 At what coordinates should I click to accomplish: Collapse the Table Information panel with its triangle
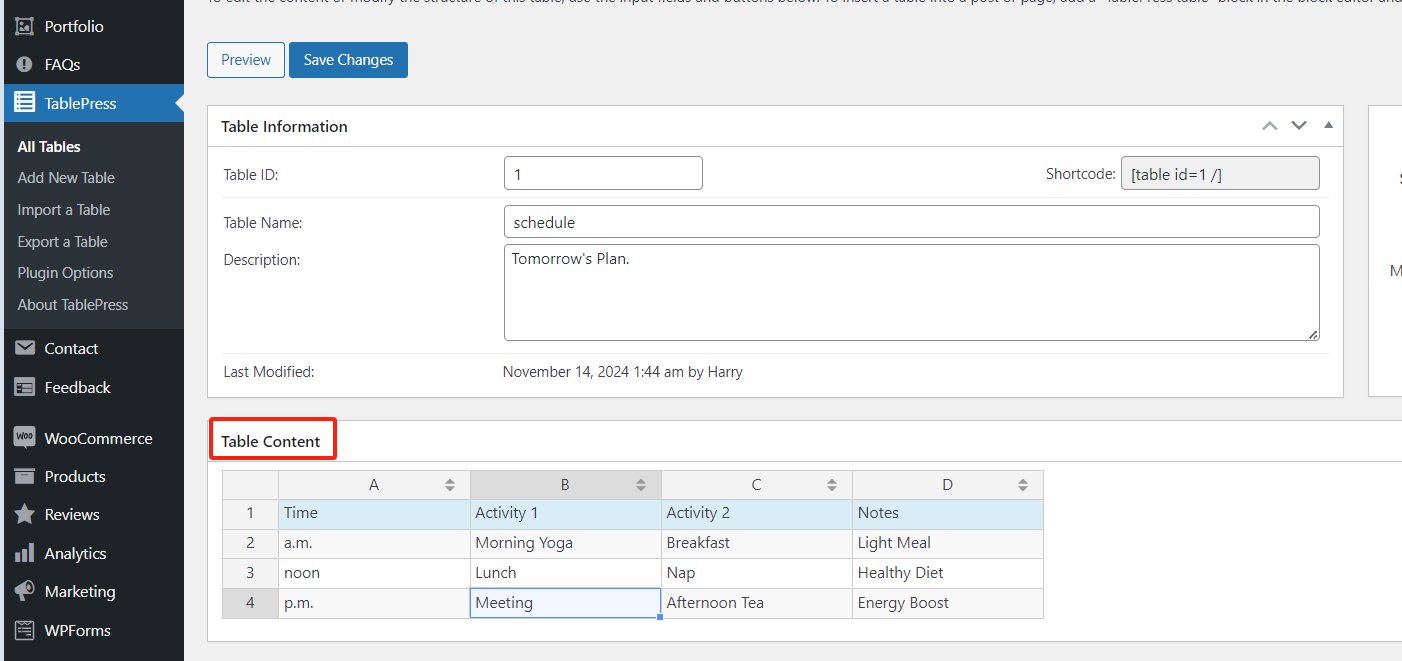click(1328, 125)
